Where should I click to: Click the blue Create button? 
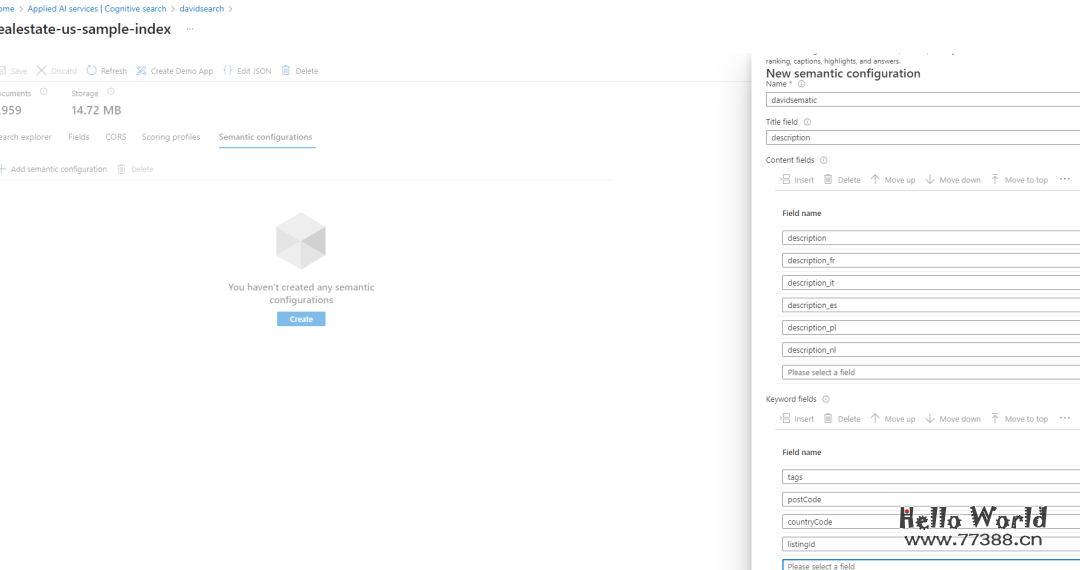pyautogui.click(x=301, y=319)
